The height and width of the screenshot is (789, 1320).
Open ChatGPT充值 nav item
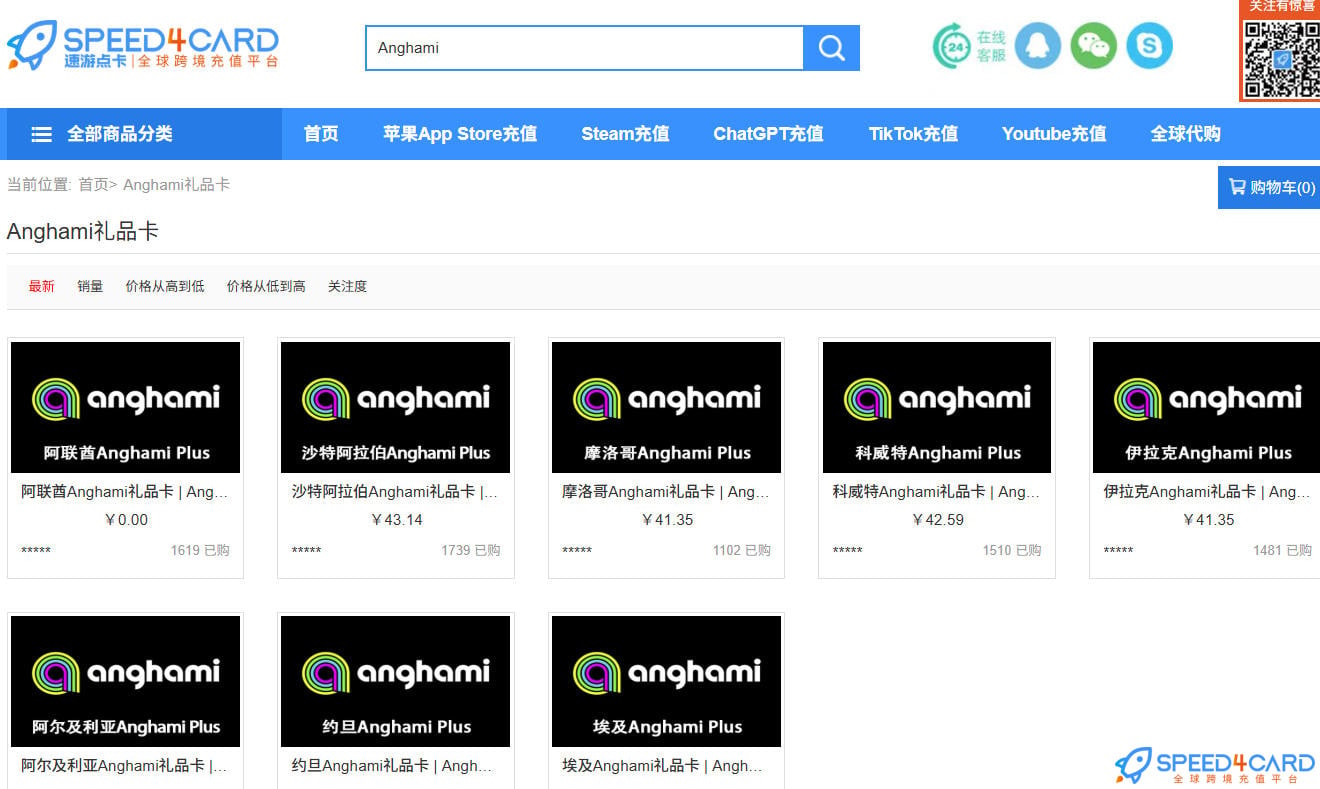[768, 134]
